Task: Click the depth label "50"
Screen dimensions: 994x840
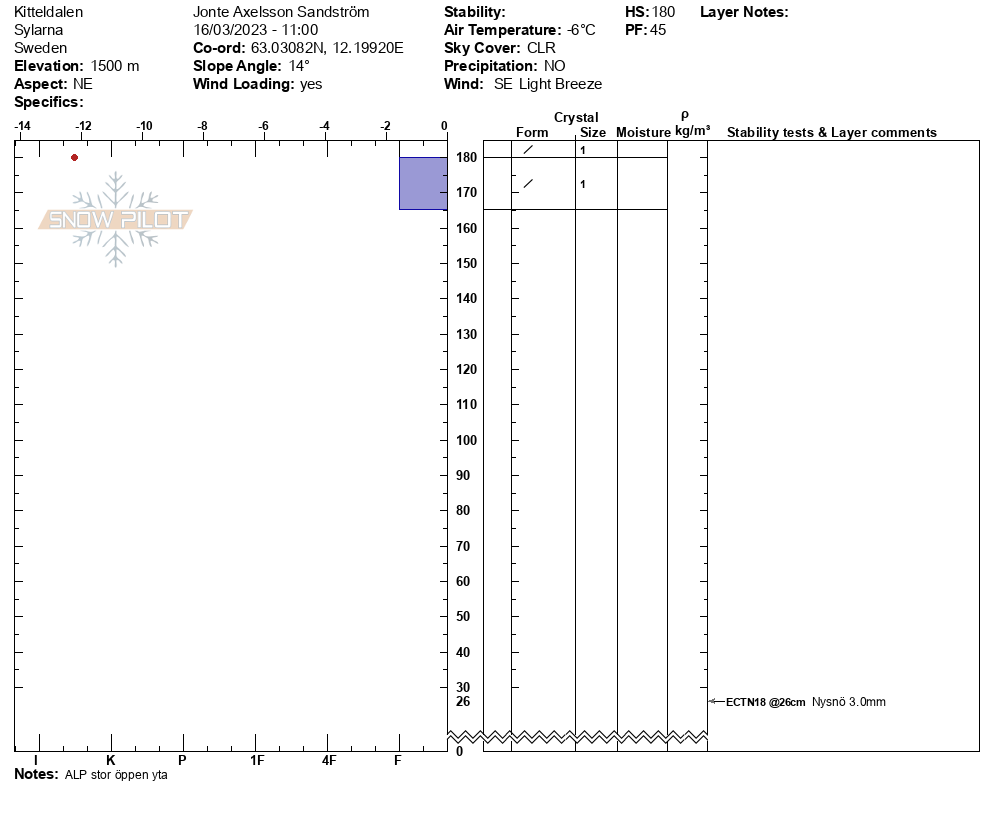Action: [463, 616]
